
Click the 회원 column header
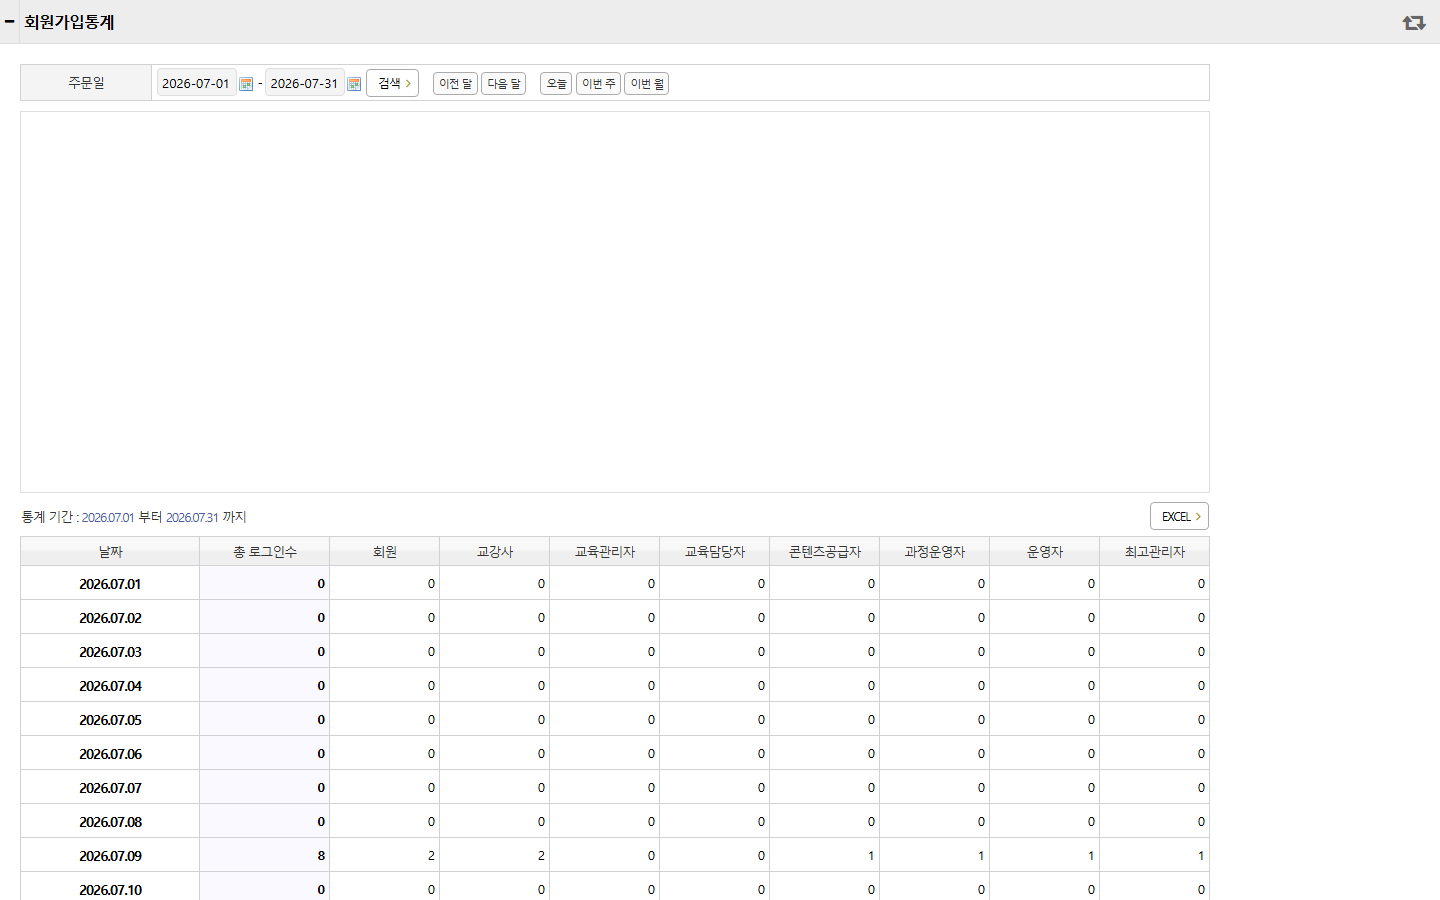pyautogui.click(x=385, y=552)
